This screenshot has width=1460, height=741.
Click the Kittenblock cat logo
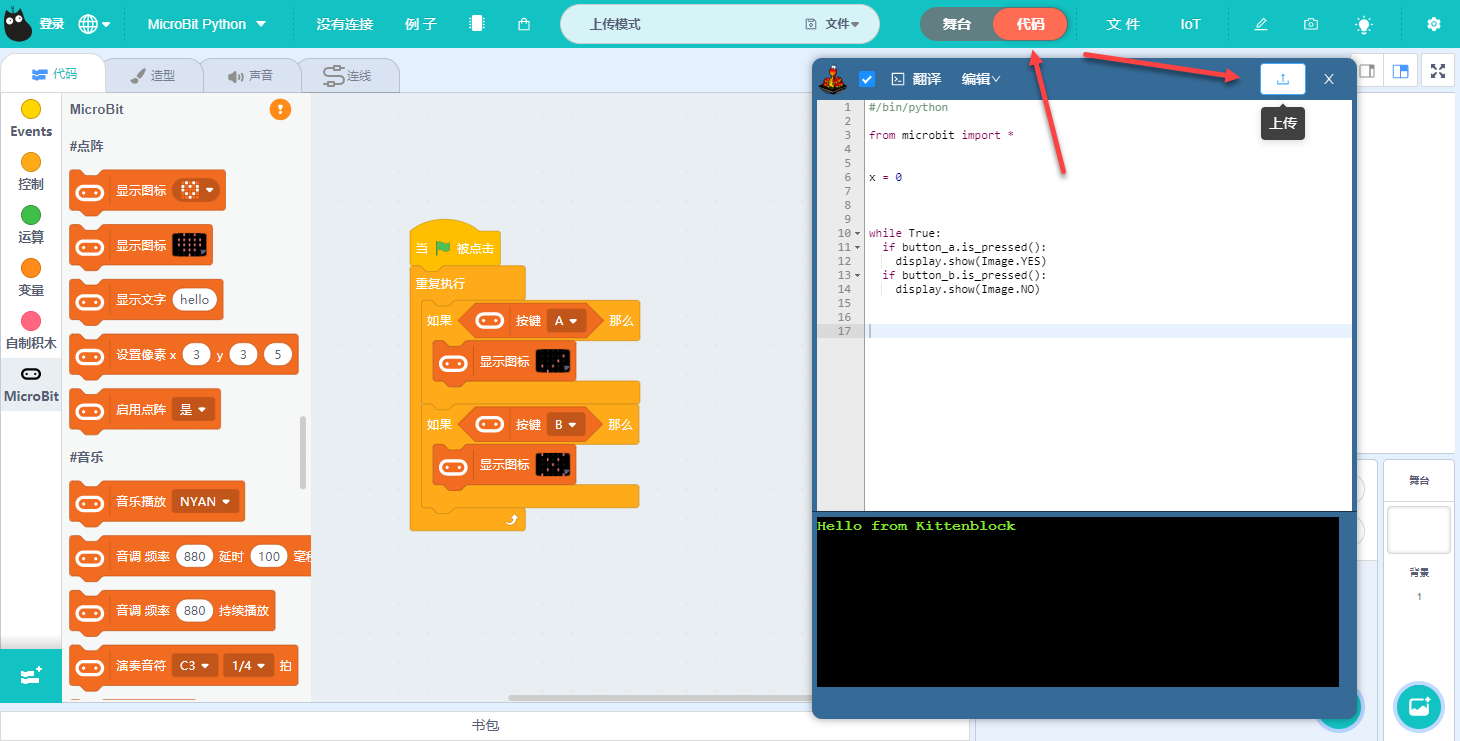point(18,23)
